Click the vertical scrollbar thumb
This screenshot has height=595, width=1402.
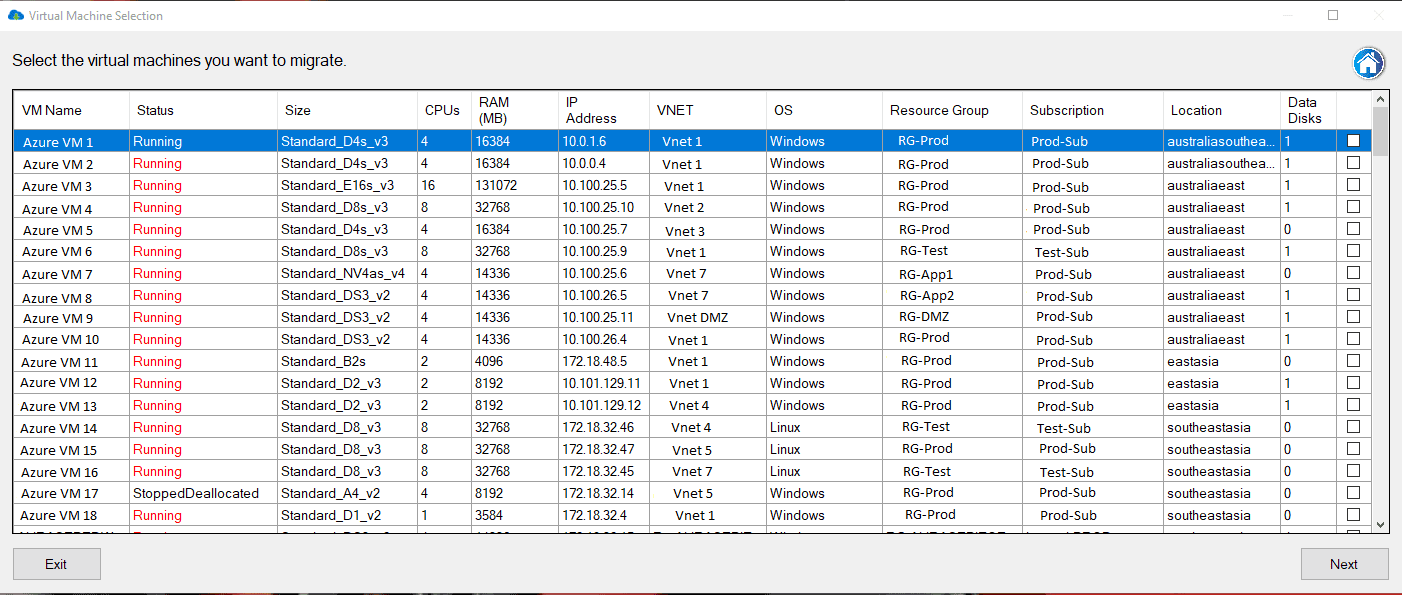[1380, 132]
